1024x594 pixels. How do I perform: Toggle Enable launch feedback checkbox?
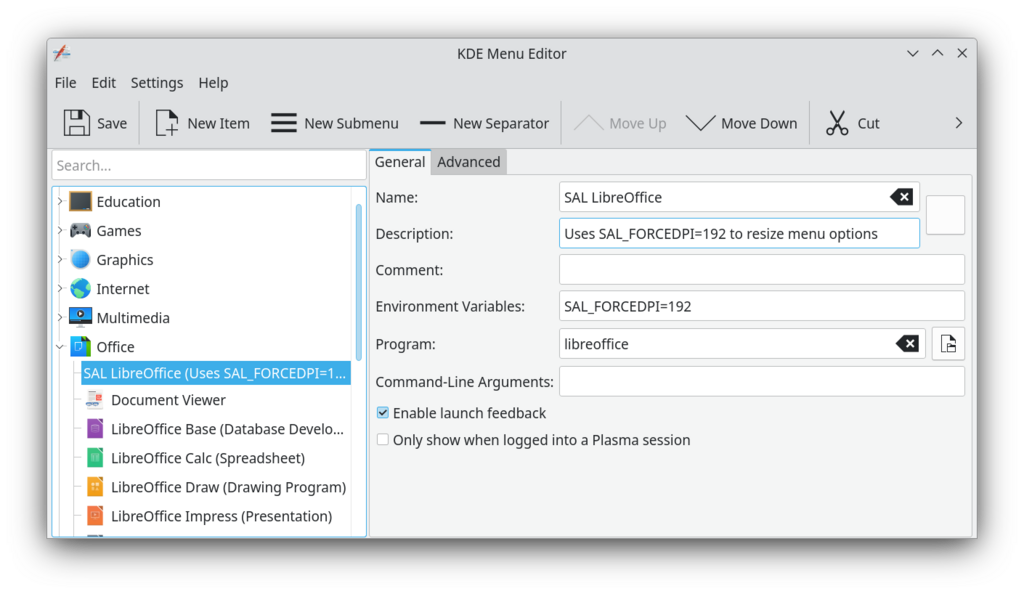[383, 413]
